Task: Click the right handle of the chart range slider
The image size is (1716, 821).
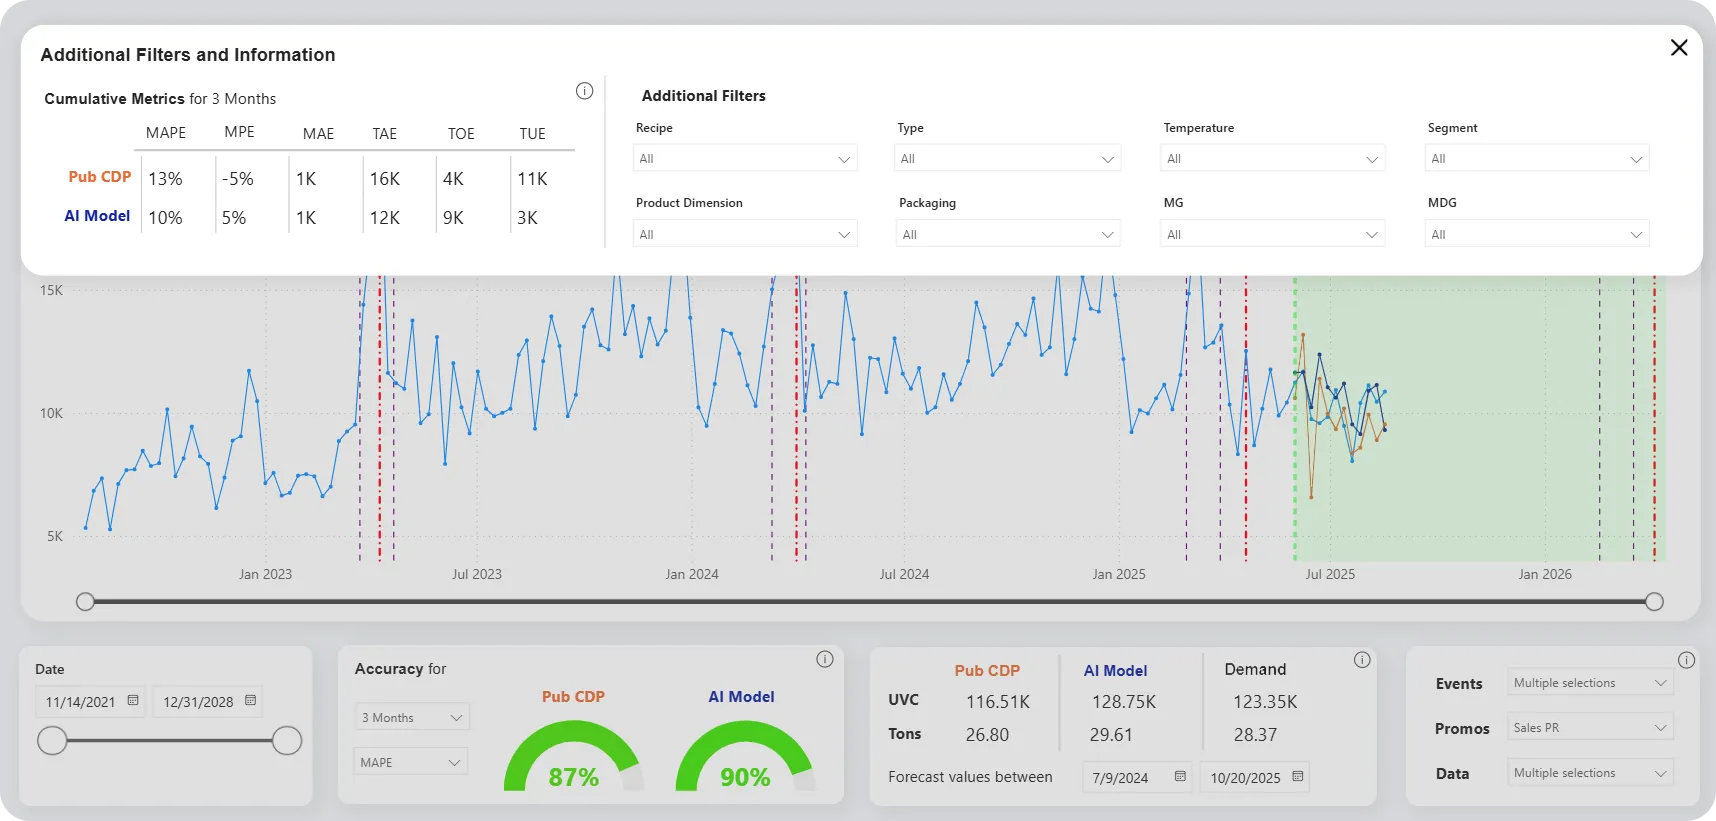Action: click(1655, 601)
